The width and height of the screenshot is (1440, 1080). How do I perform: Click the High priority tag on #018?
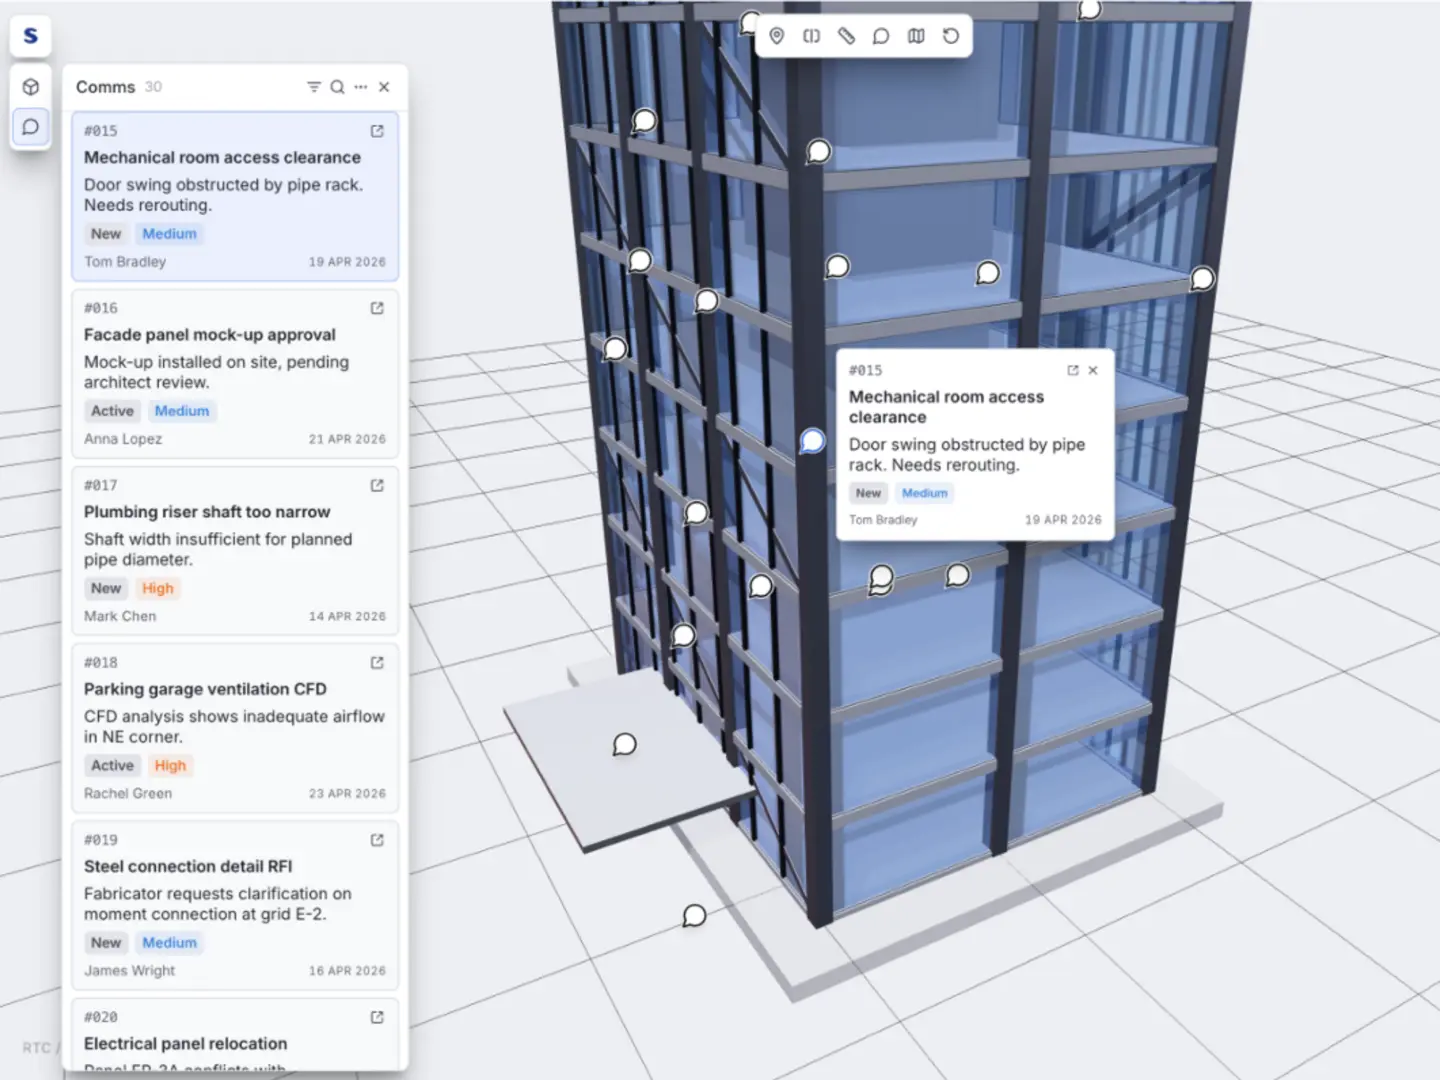click(170, 766)
